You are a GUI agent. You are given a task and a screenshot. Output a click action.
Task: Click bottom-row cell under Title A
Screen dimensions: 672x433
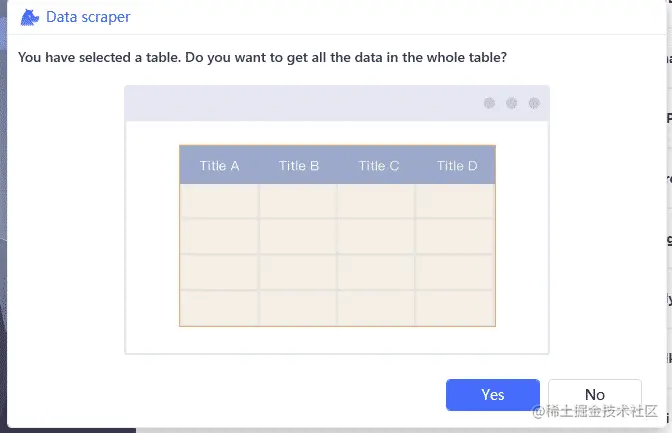219,308
